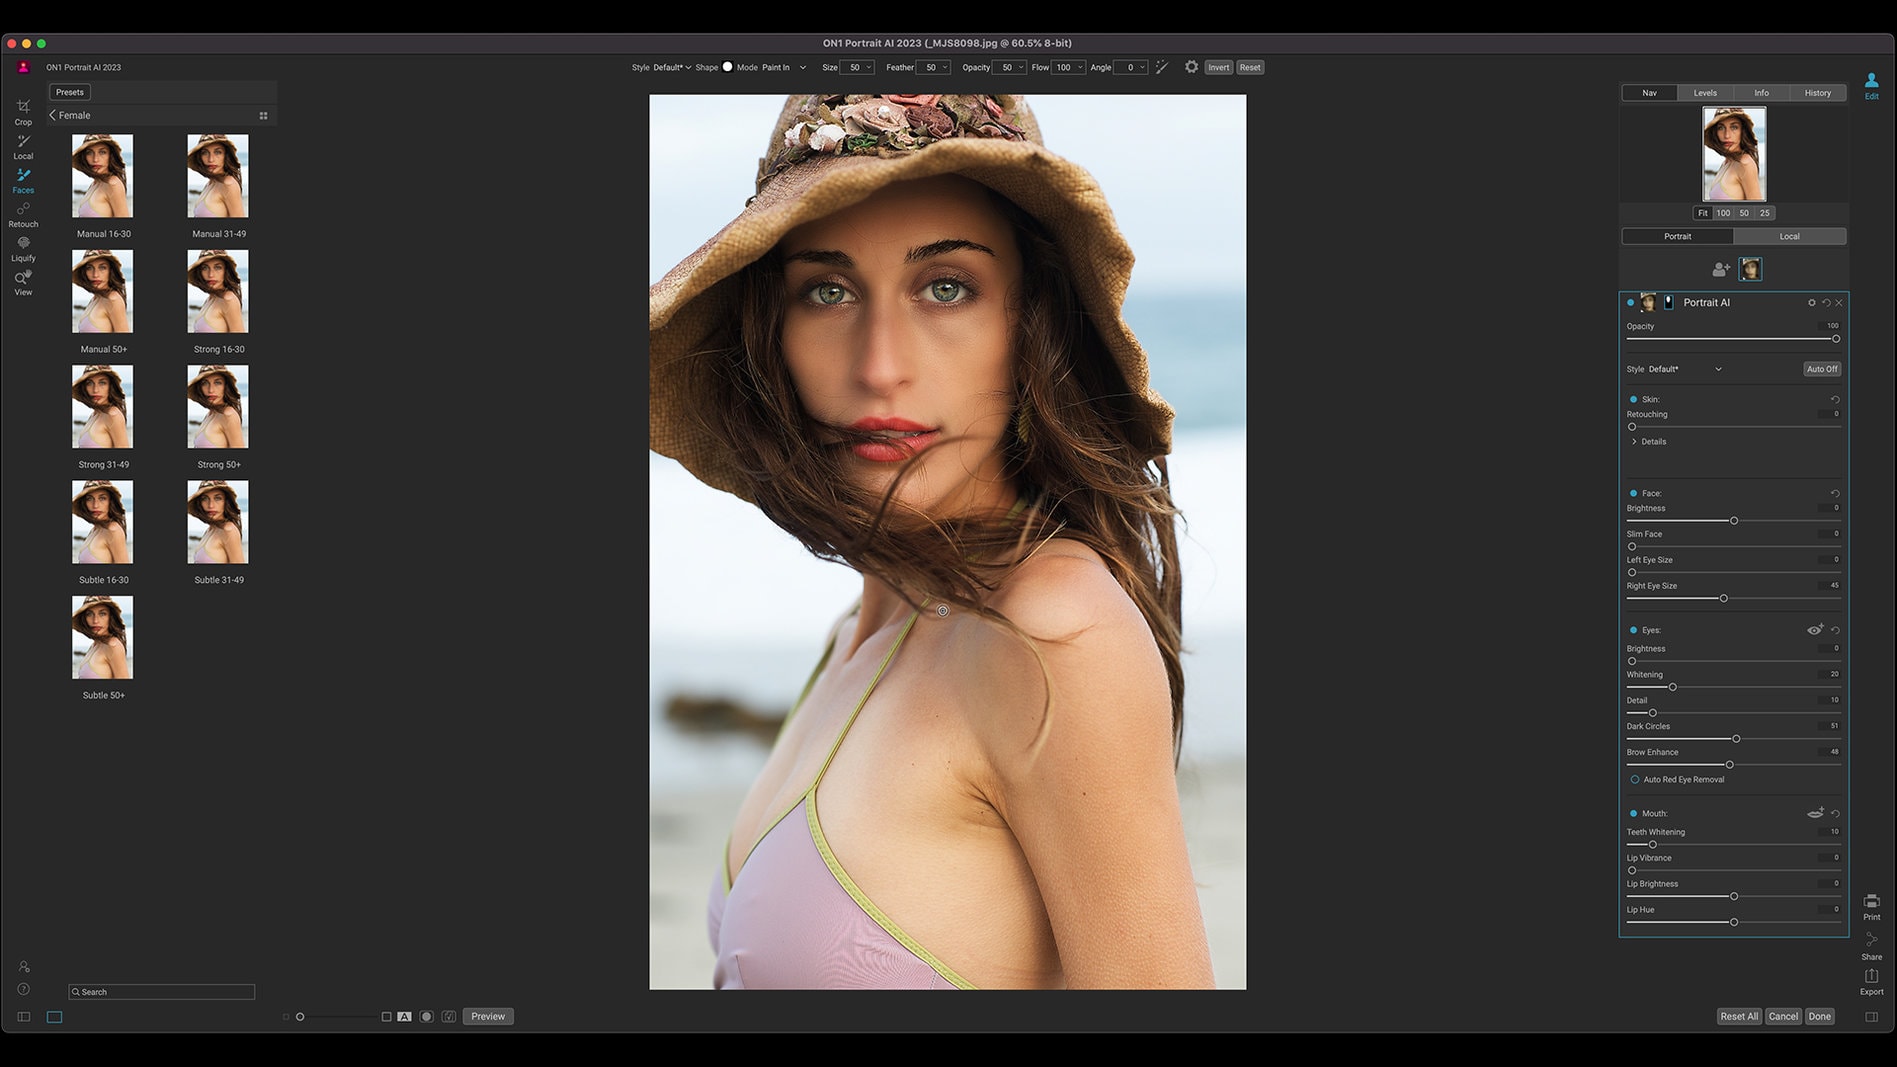Viewport: 1897px width, 1067px height.
Task: Reset the Portrait AI panel
Action: pyautogui.click(x=1826, y=302)
